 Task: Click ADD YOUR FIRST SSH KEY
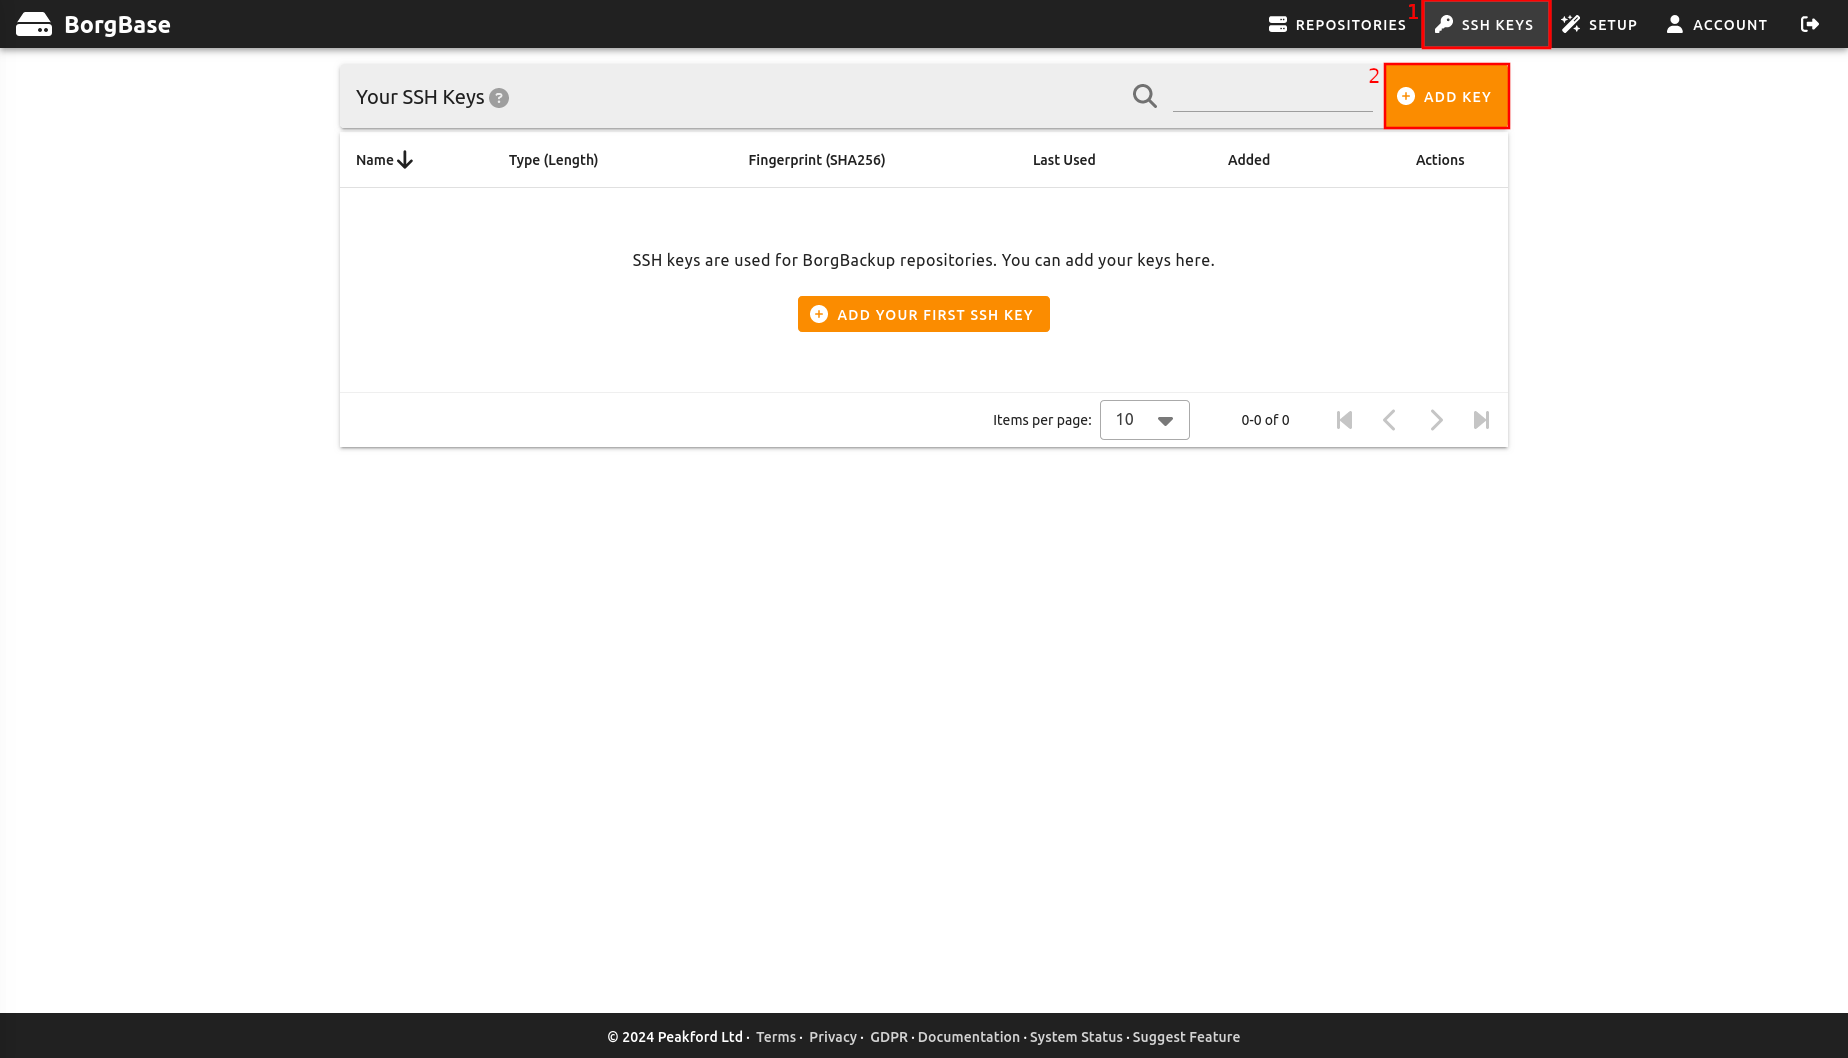923,313
